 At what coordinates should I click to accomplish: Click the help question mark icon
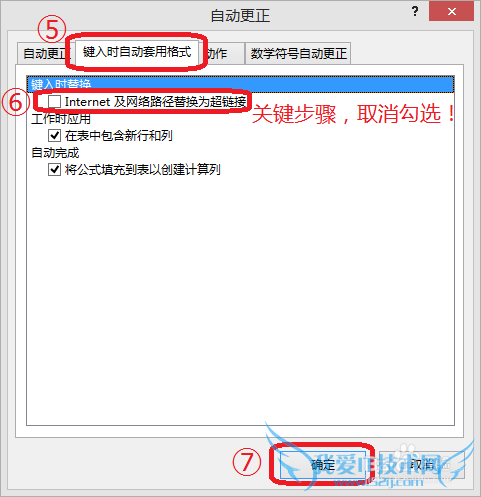coord(415,11)
